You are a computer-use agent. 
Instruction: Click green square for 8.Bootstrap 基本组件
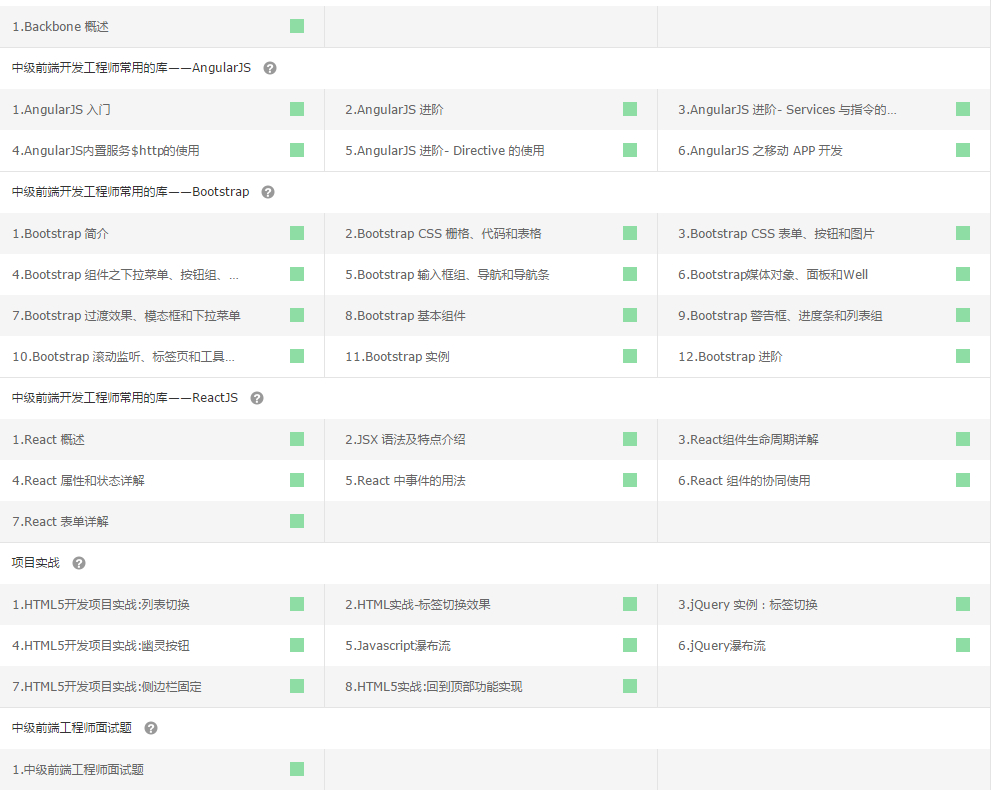point(630,315)
